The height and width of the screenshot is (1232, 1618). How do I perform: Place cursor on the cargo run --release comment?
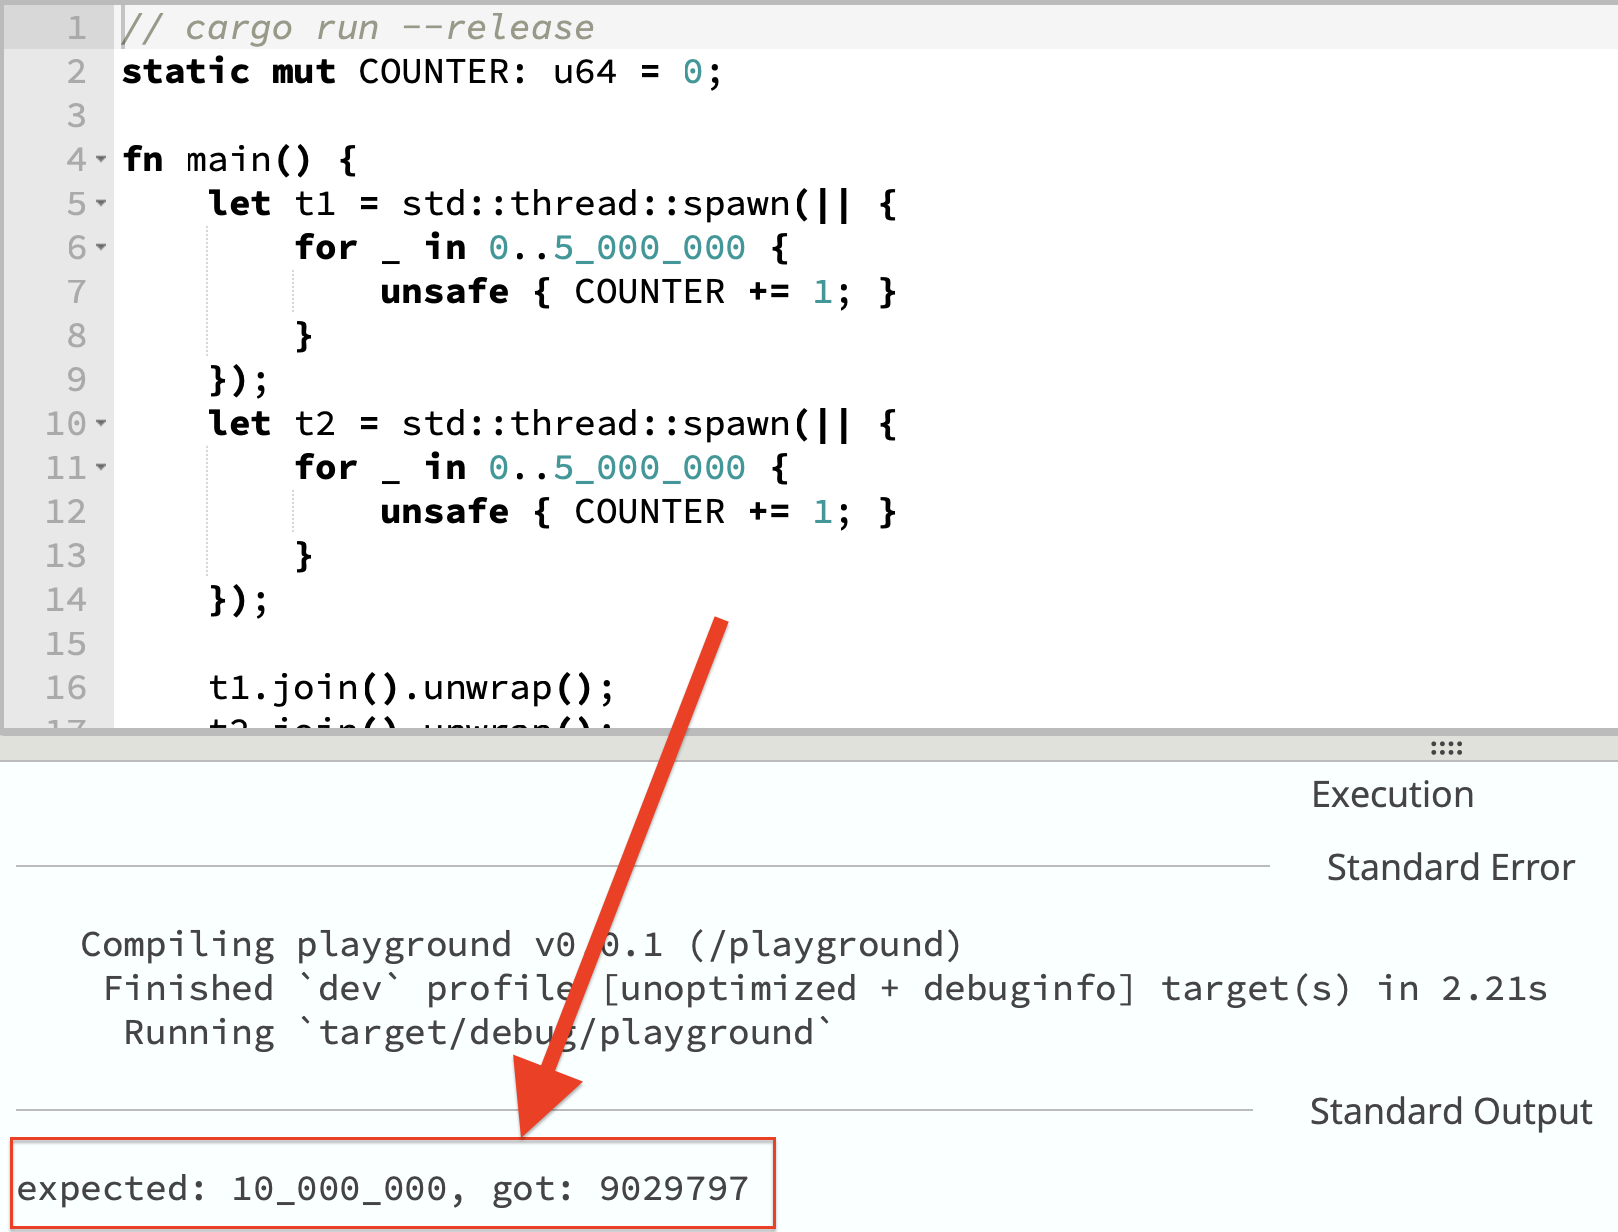[x=355, y=27]
